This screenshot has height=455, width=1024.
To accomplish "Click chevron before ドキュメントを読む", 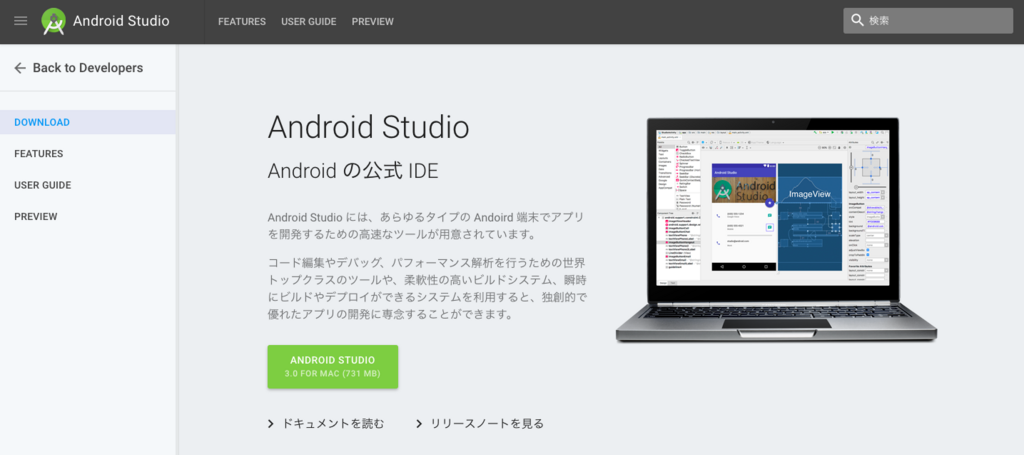I will [270, 424].
